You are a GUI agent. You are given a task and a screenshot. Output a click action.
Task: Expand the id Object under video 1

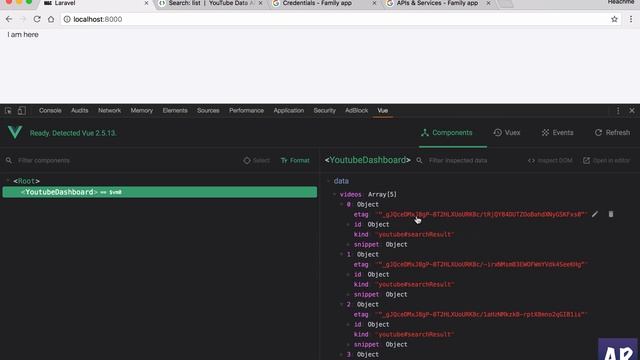pyautogui.click(x=348, y=274)
